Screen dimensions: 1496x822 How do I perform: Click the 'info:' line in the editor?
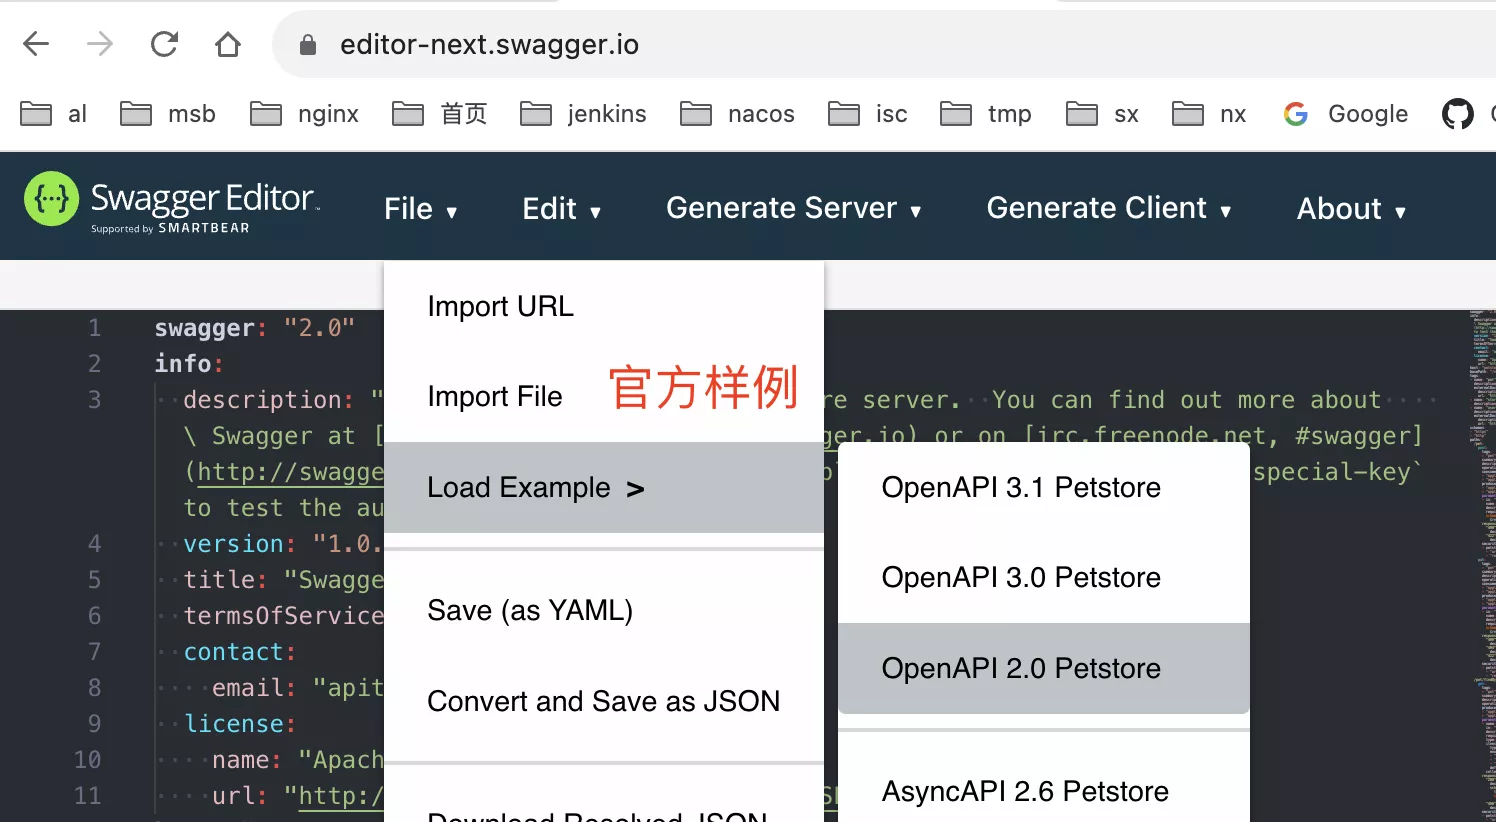[x=189, y=364]
